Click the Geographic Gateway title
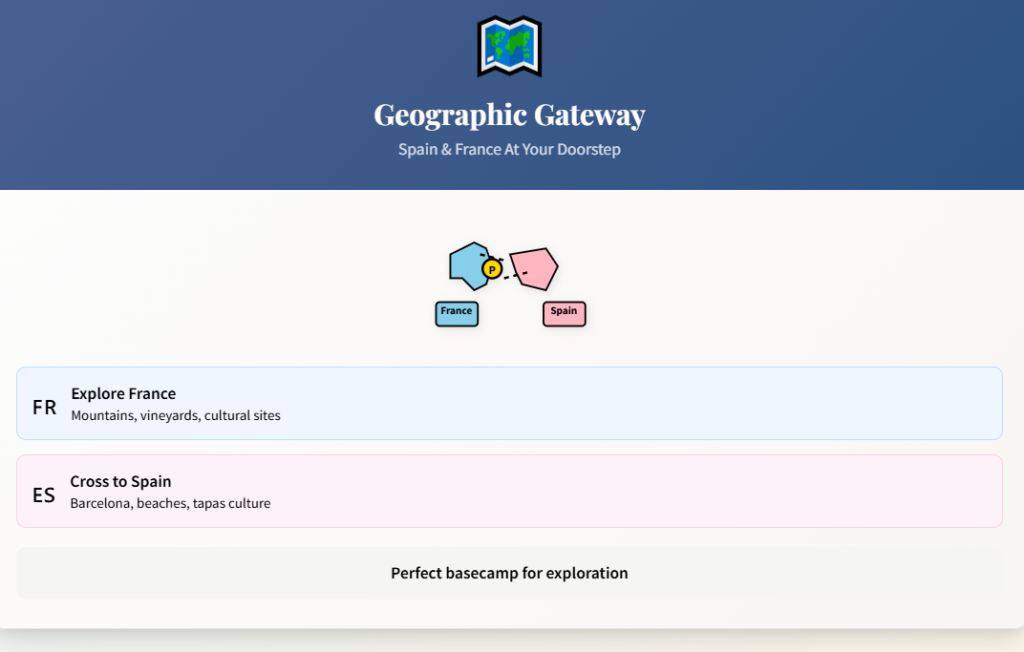 click(509, 115)
